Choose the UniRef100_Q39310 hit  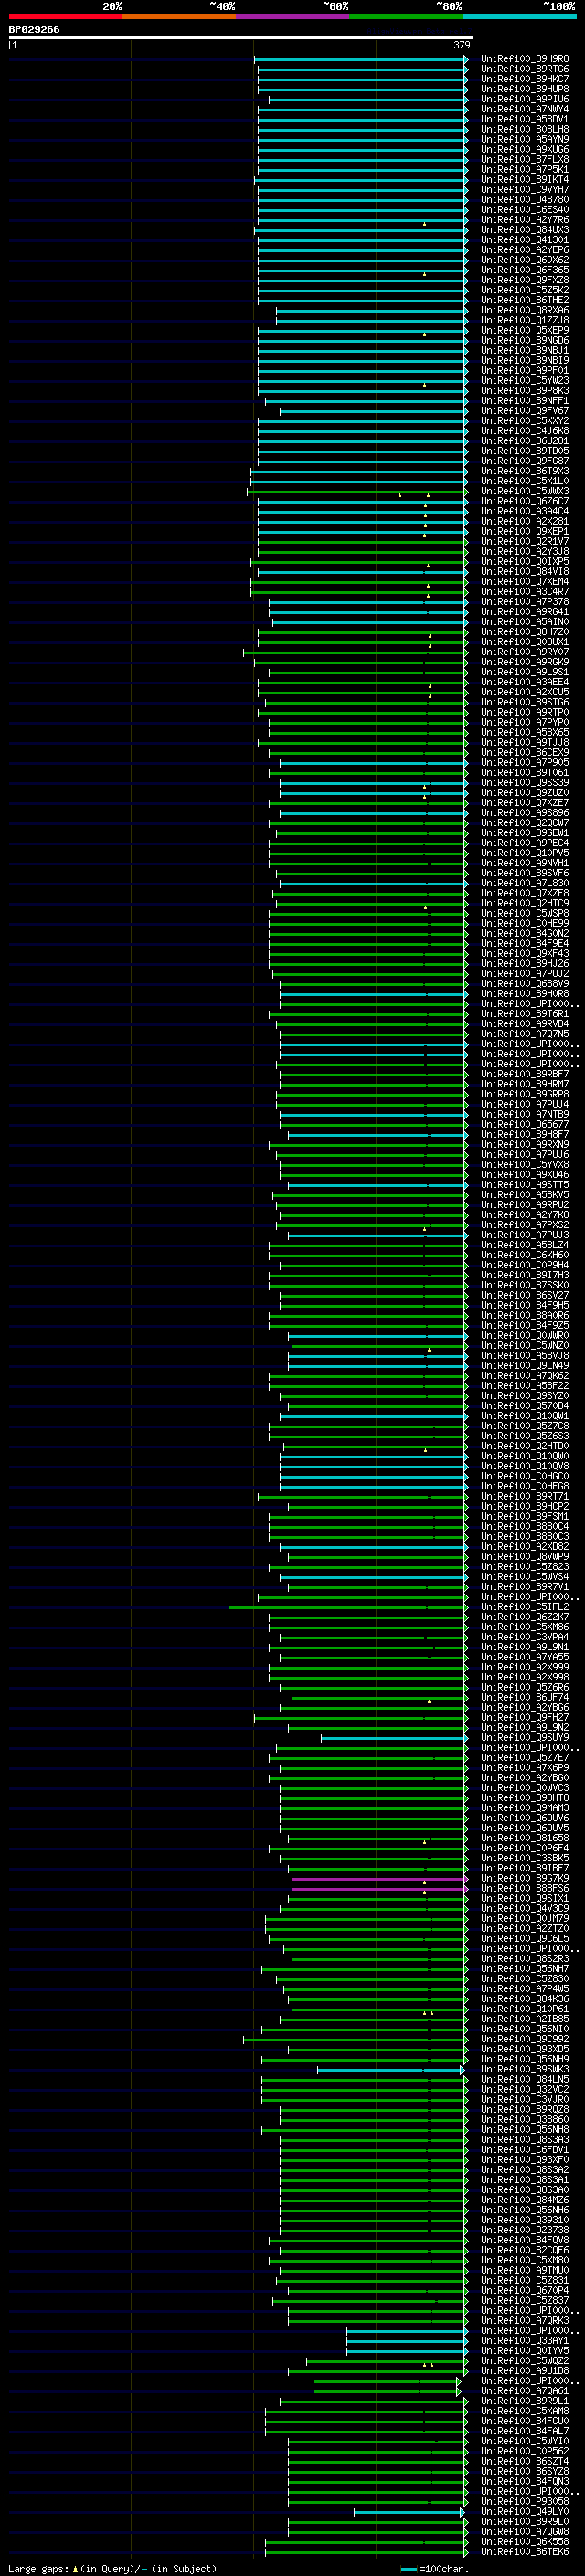click(x=525, y=2220)
